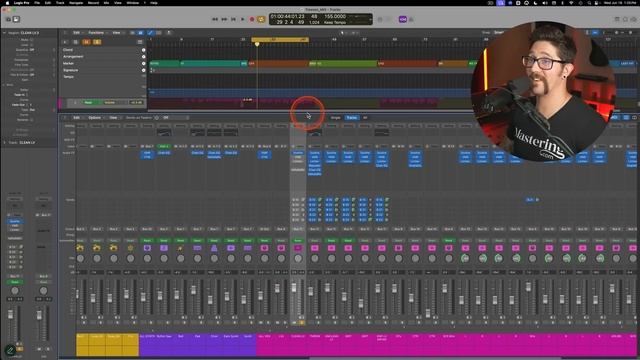Toggle the Sends on Faders power button
Viewport: 640px width, 360px height.
[x=157, y=118]
